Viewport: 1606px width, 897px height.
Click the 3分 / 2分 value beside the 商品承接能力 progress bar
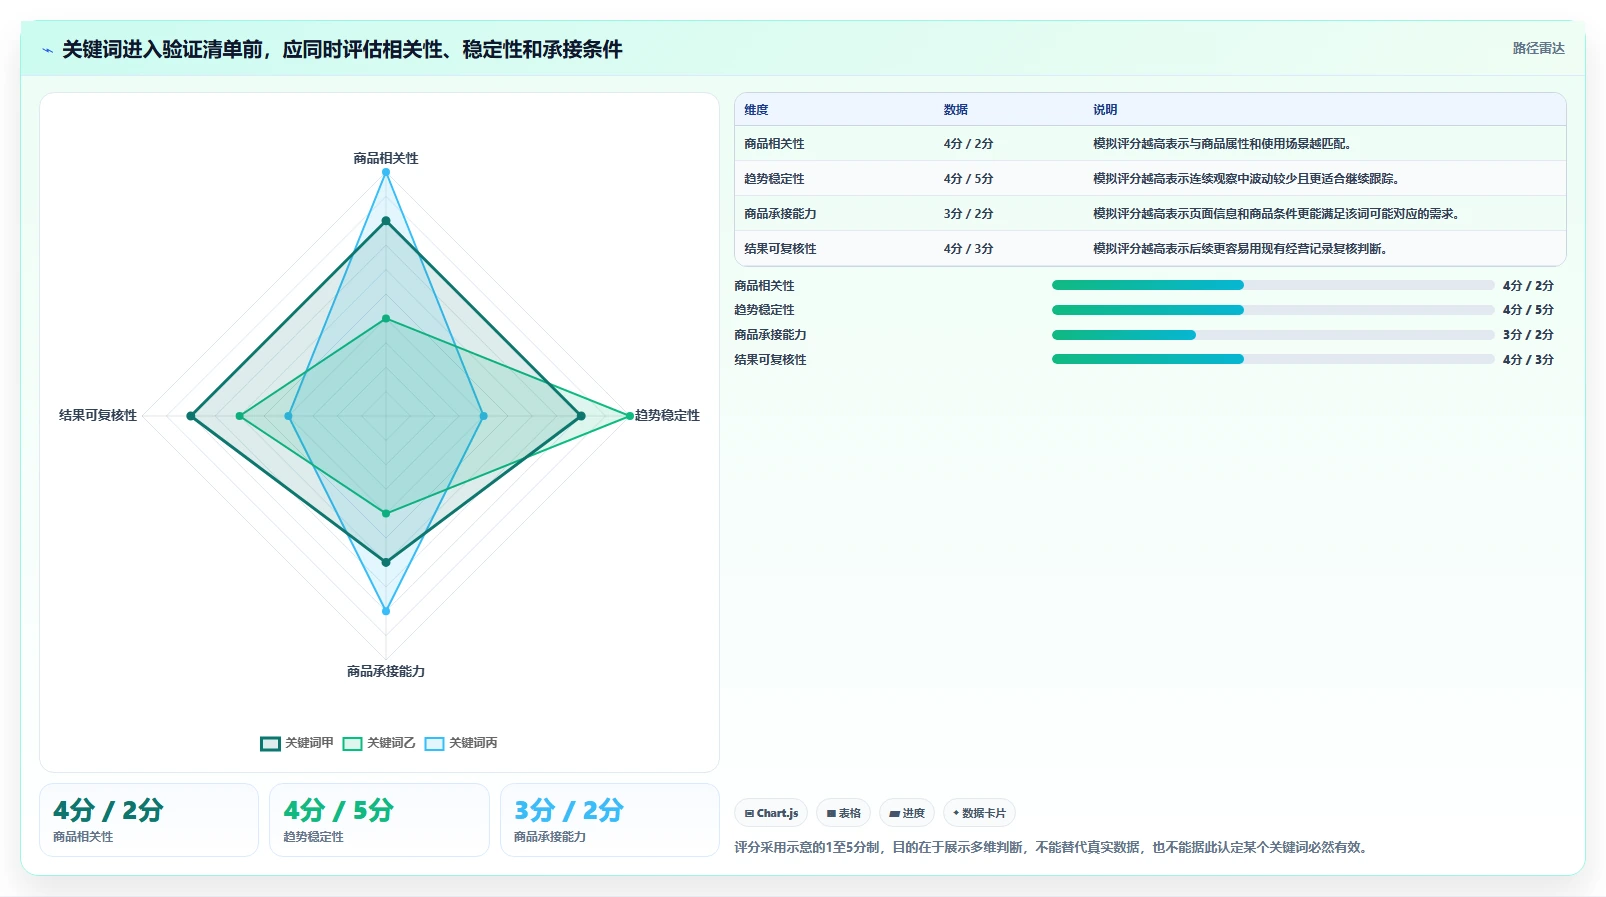[x=1528, y=335]
